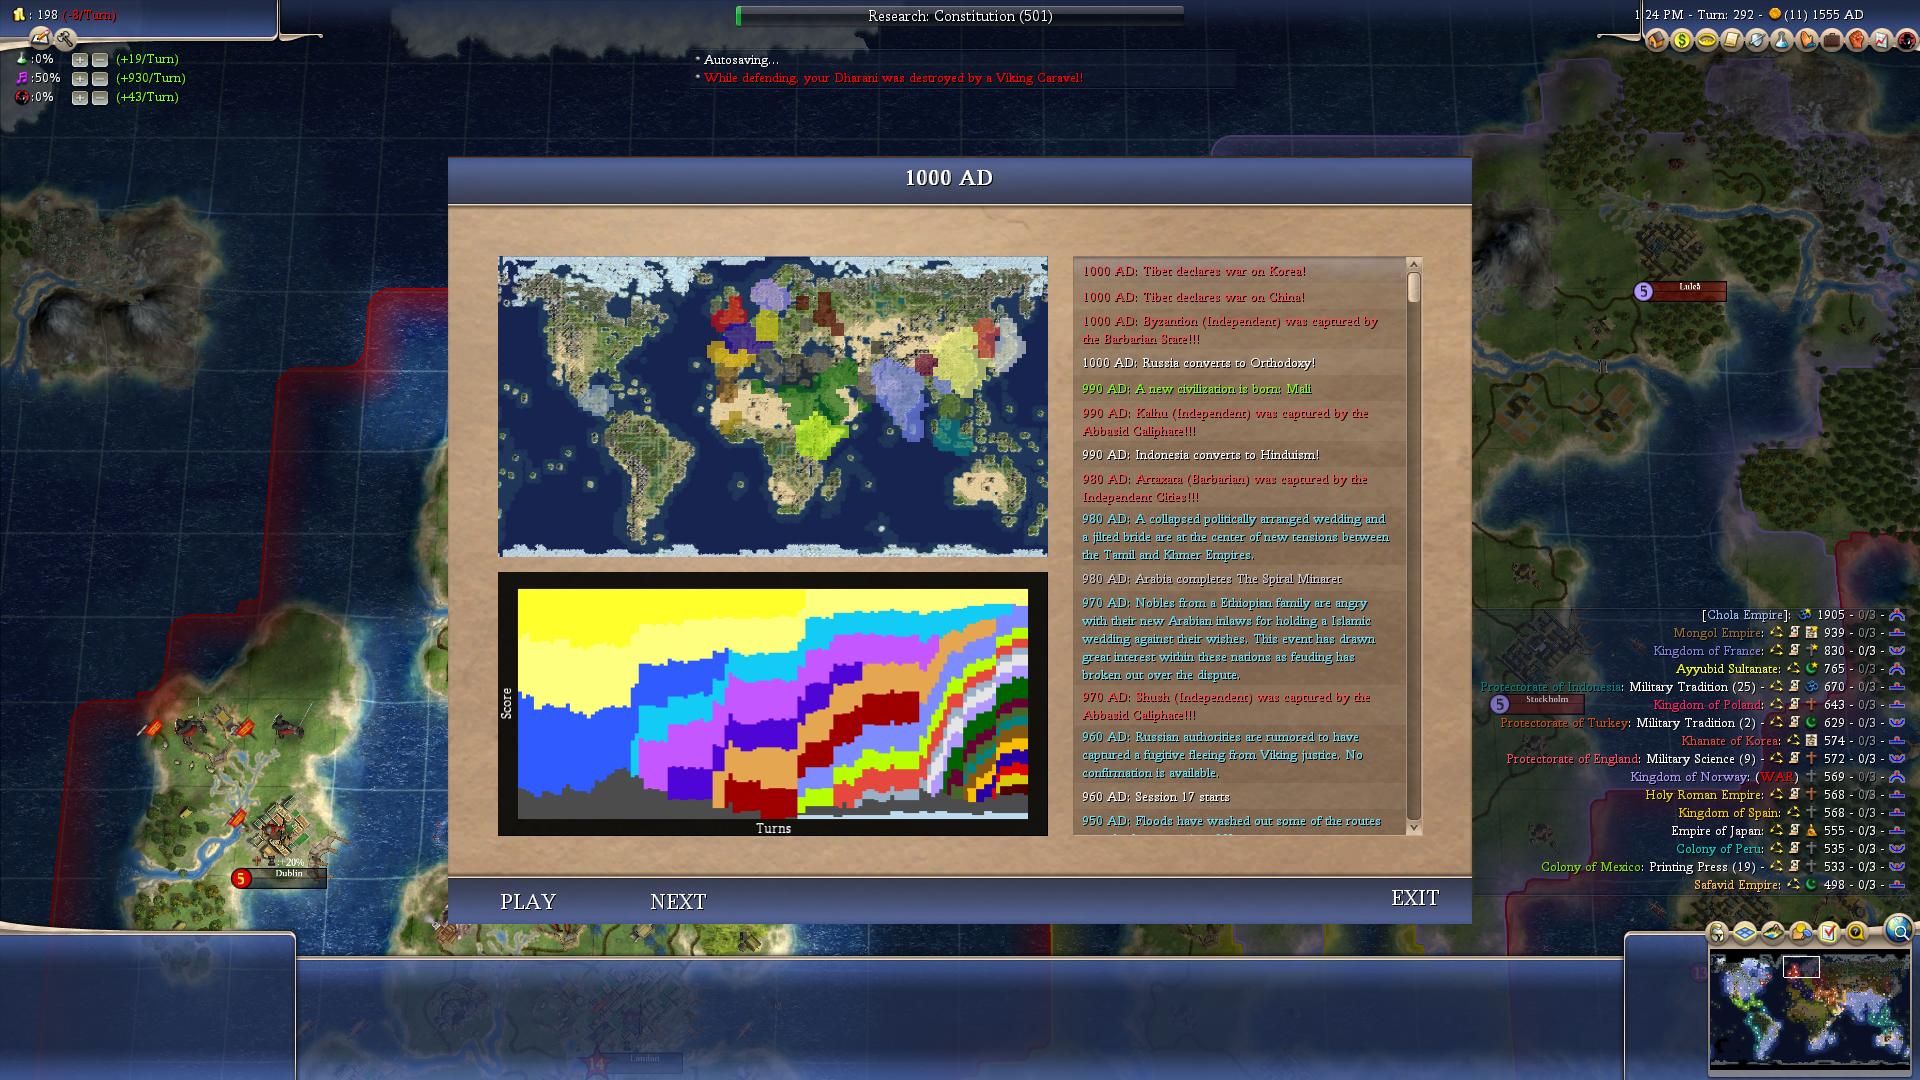Toggle the bare map terrain icon

[x=1773, y=933]
